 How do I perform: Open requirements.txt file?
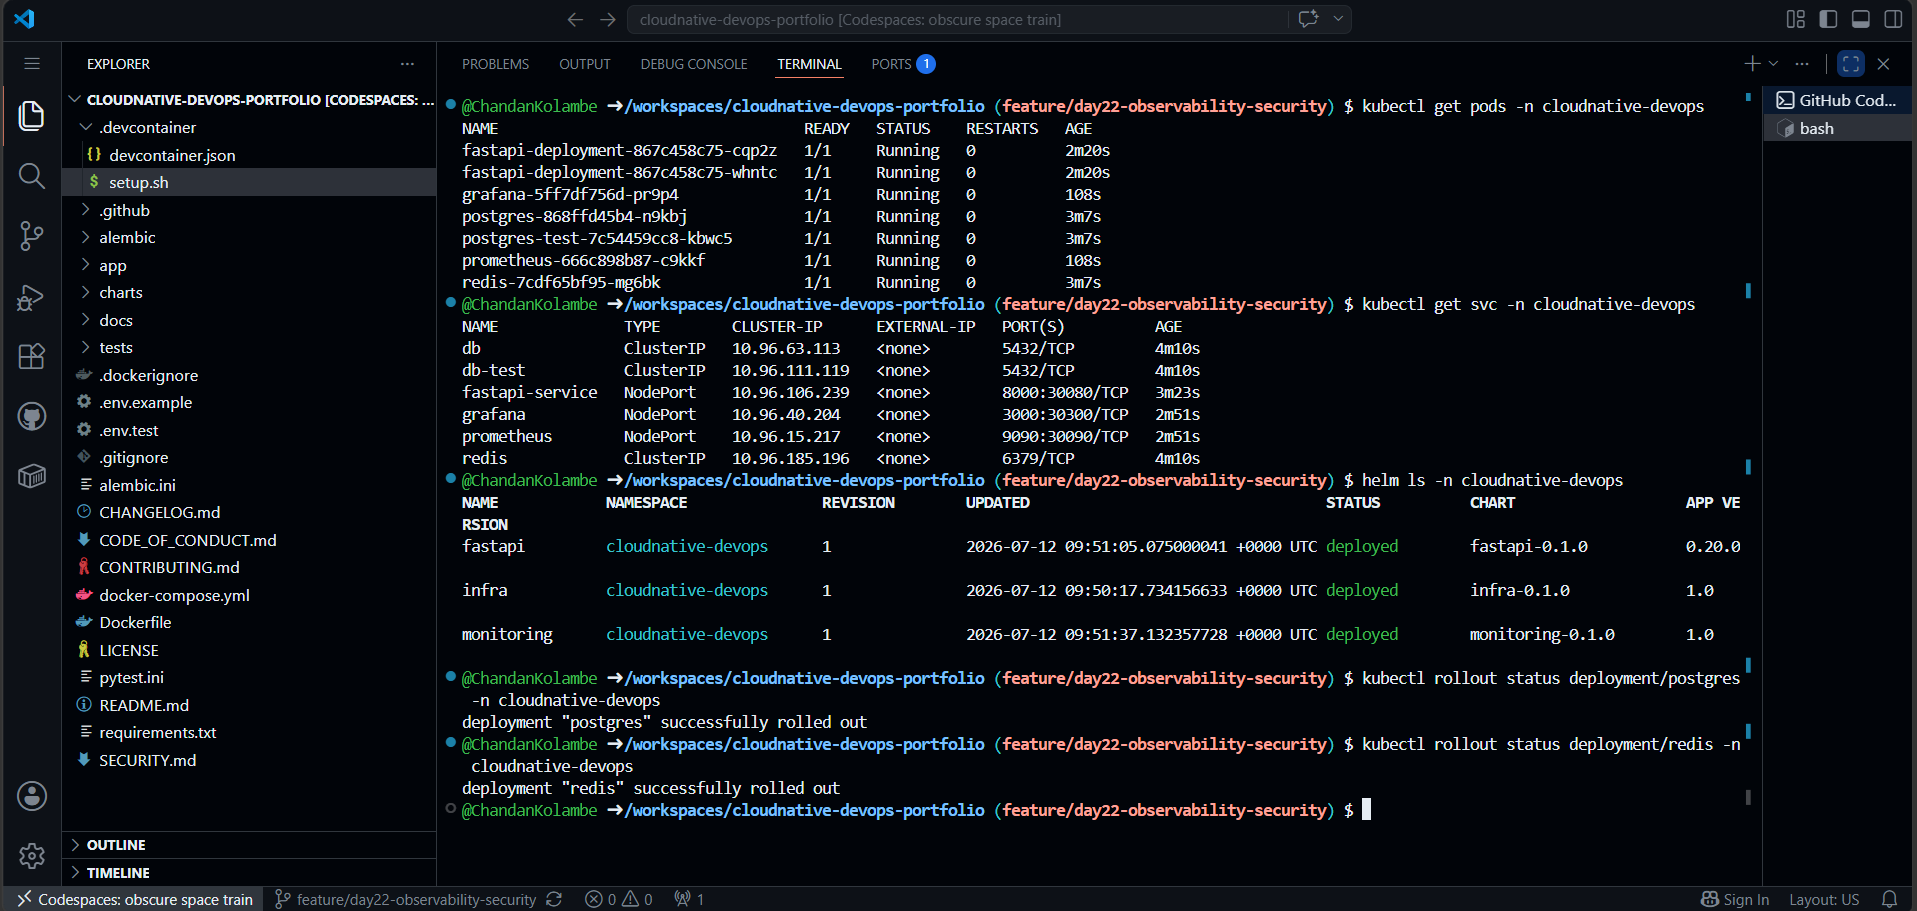click(x=249, y=732)
